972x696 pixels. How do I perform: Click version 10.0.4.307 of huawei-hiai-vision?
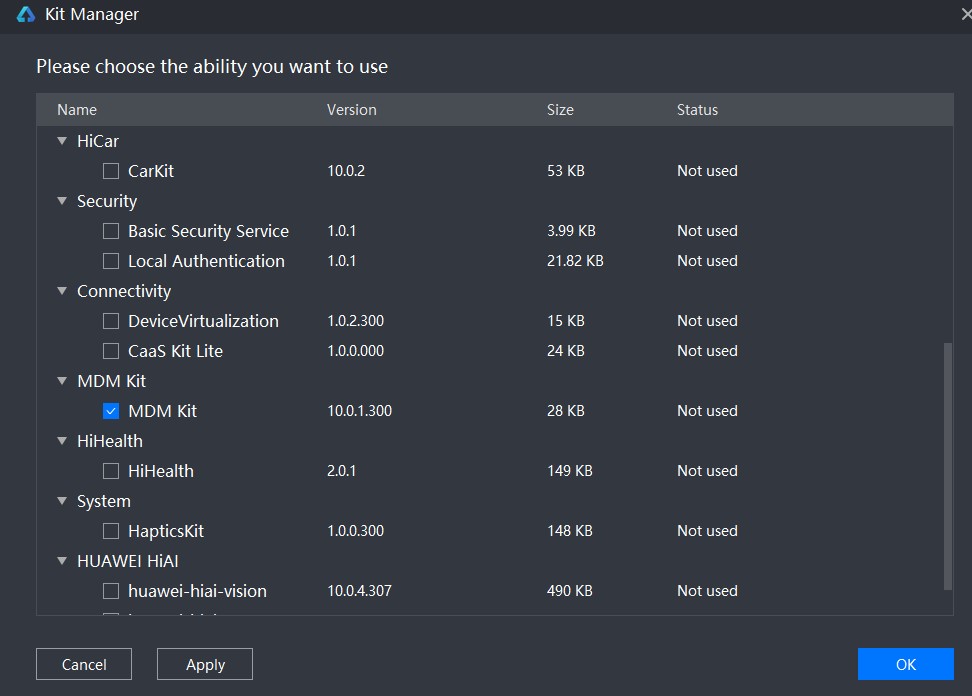[360, 591]
